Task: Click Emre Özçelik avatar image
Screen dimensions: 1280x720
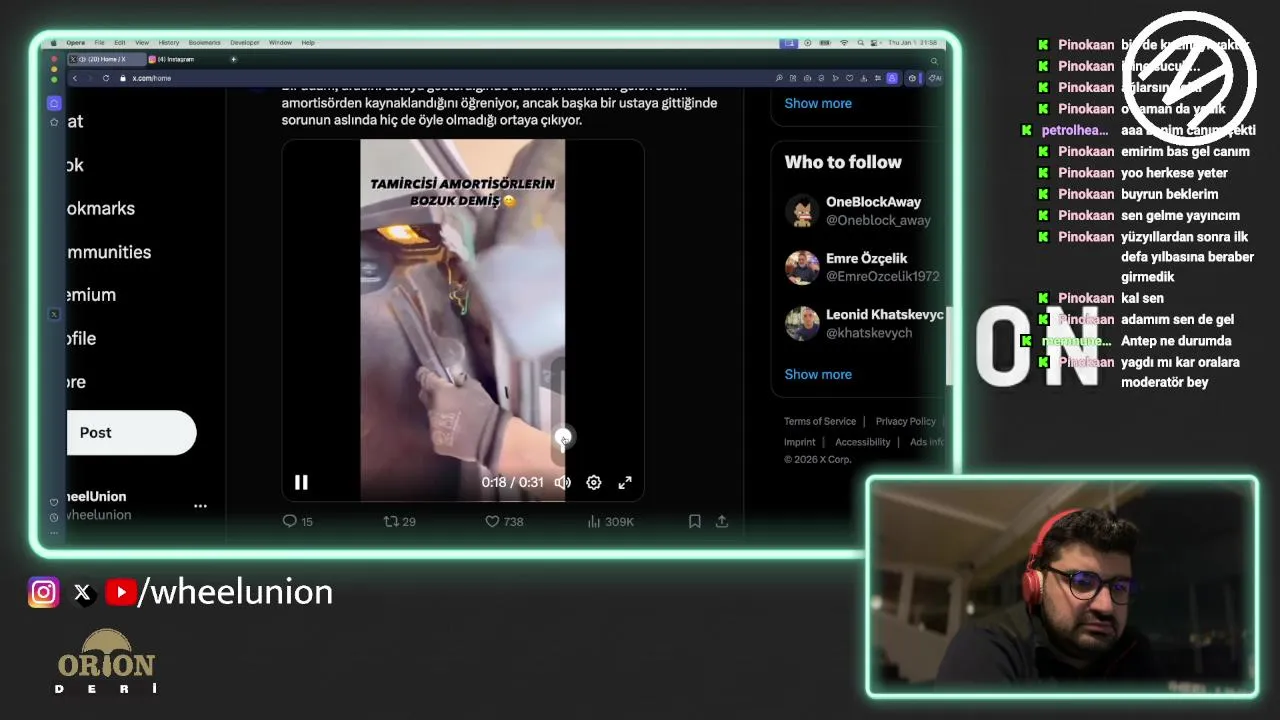Action: point(802,267)
